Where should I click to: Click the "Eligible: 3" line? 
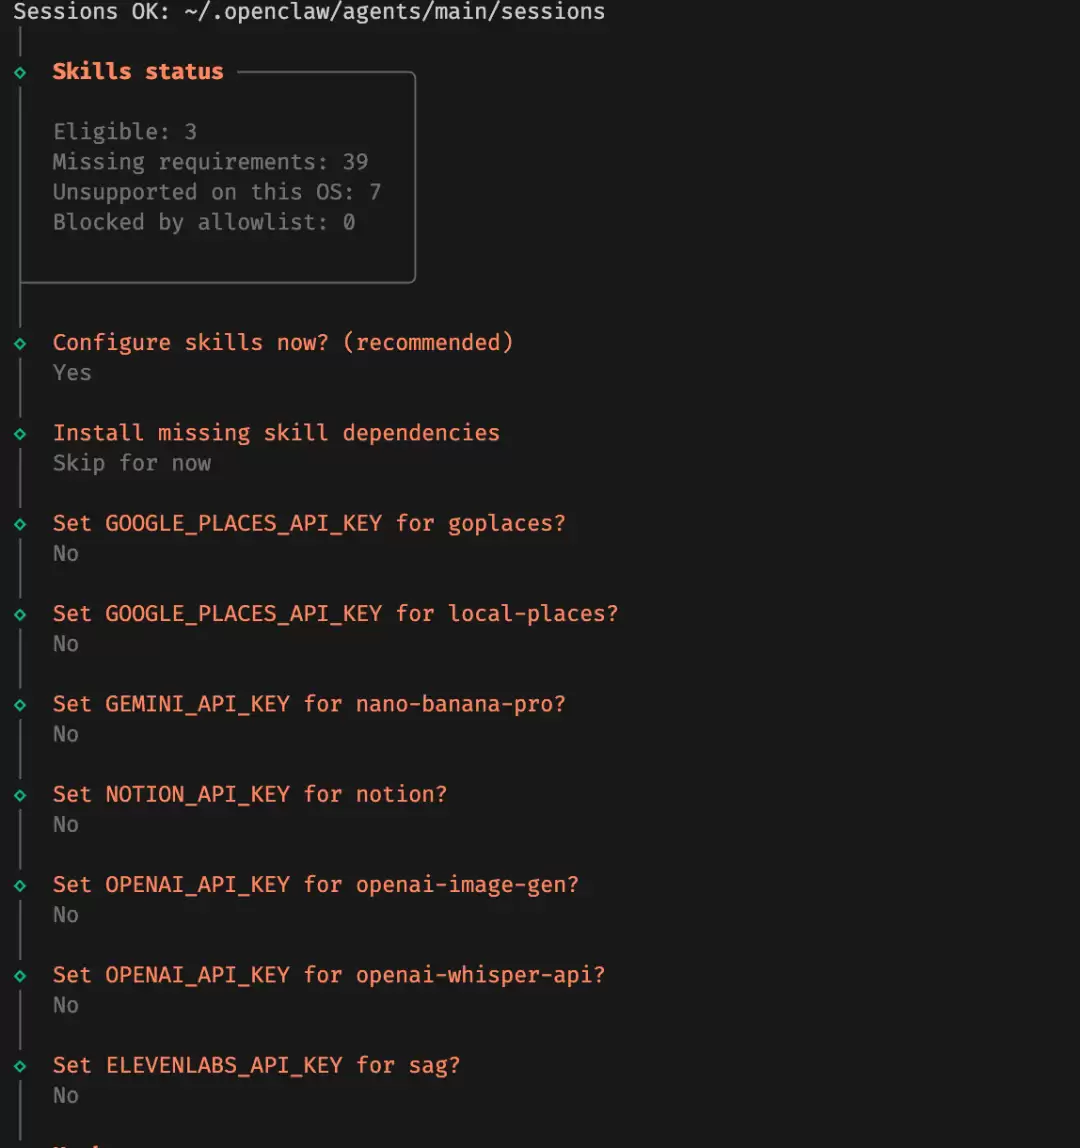[125, 132]
